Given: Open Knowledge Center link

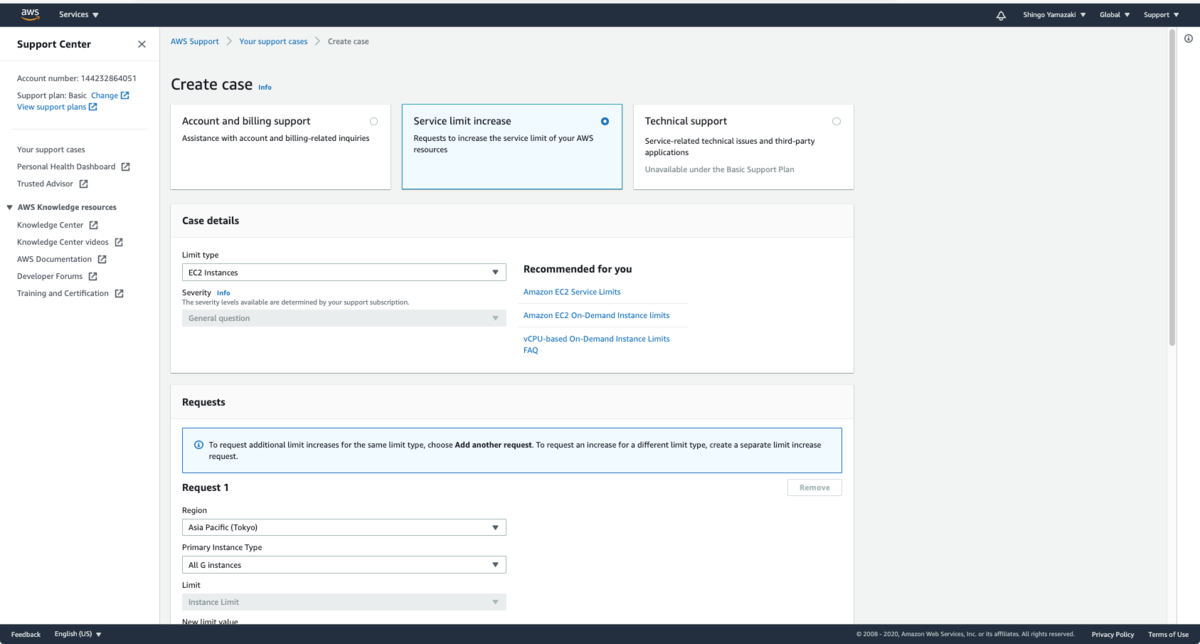Looking at the screenshot, I should point(50,225).
